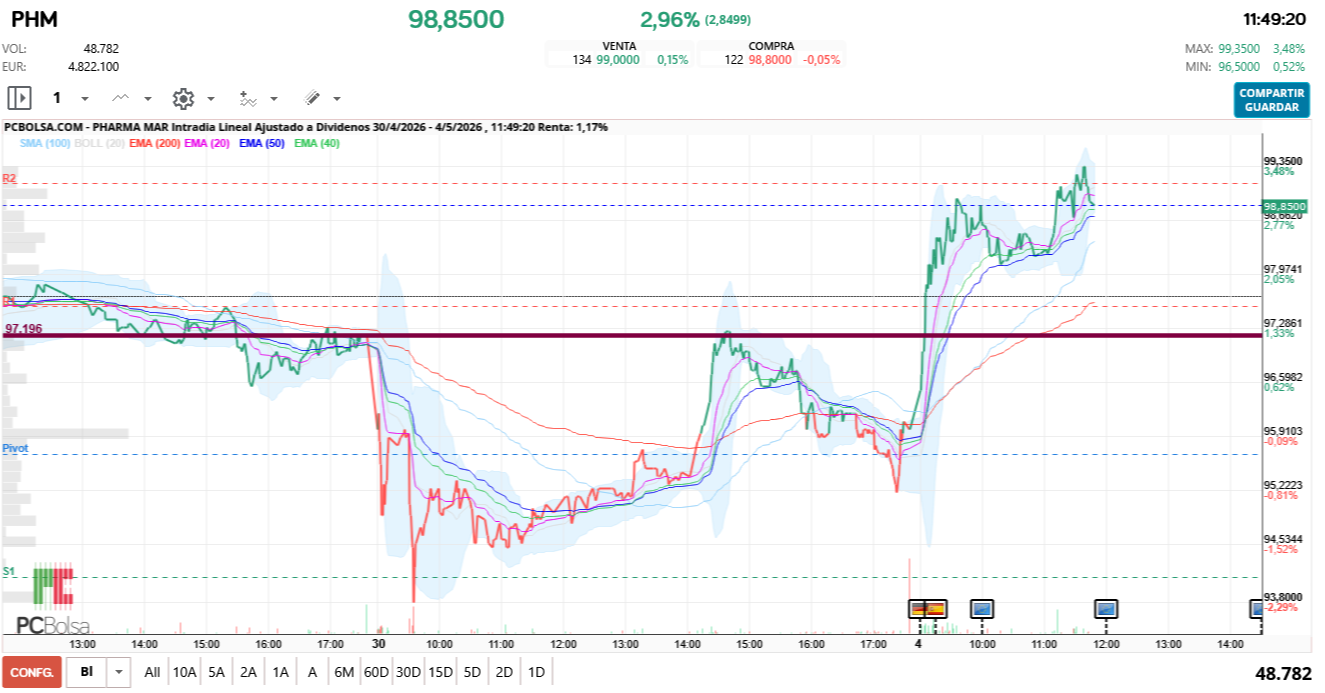Expand the settings gear dropdown arrow
This screenshot has height=693, width=1325.
coord(210,99)
